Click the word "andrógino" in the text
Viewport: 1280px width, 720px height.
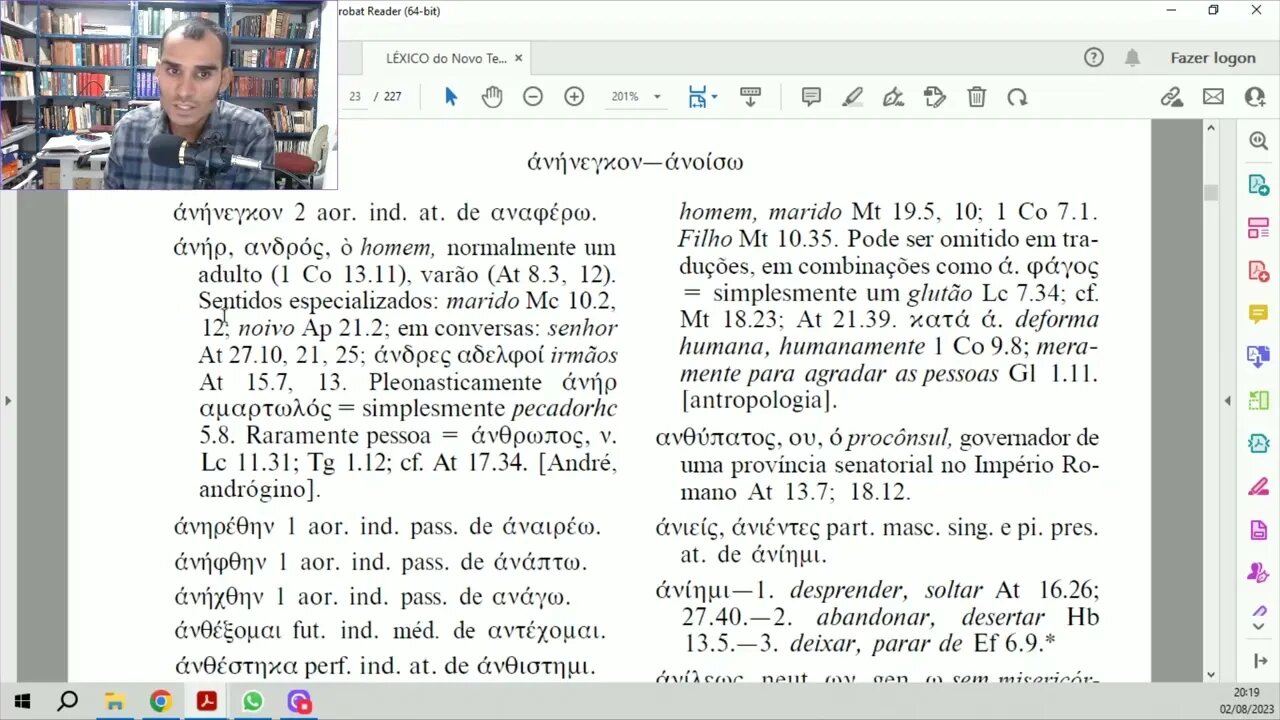coord(255,491)
